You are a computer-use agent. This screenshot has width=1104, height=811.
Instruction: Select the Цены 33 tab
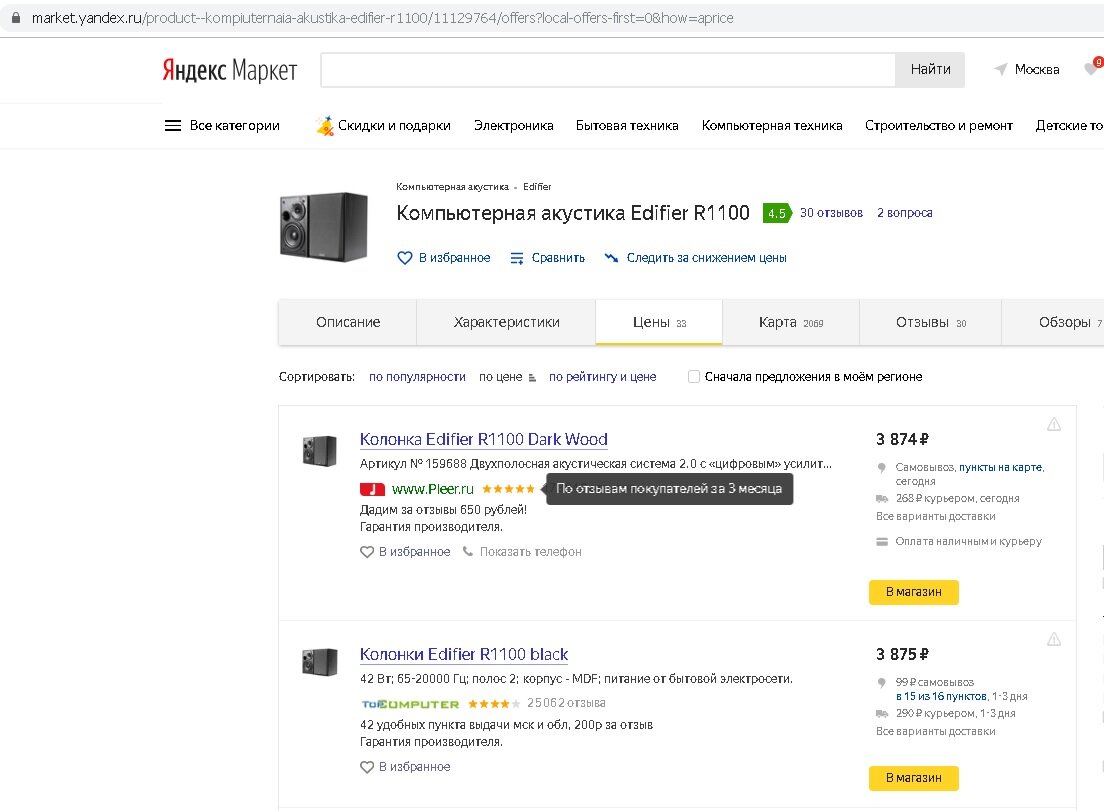click(659, 322)
